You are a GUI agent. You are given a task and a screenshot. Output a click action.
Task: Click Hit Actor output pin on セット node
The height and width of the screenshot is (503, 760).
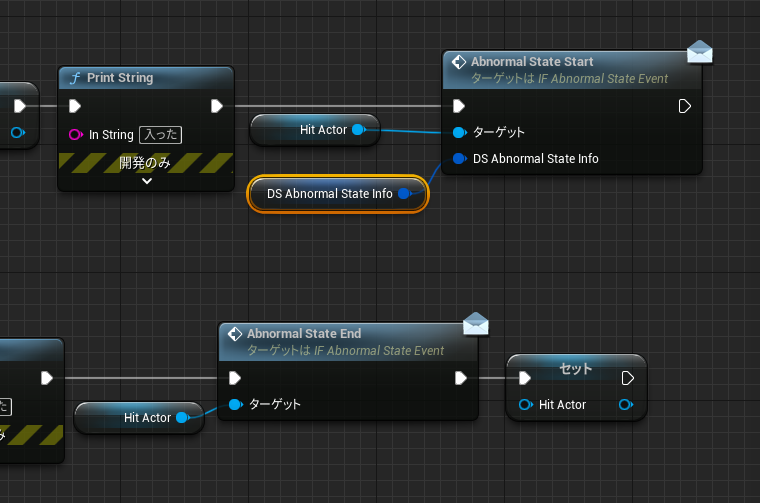pyautogui.click(x=626, y=404)
